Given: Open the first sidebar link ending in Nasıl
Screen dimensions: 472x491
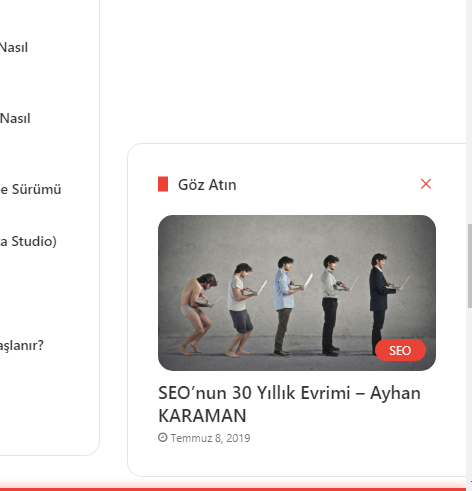Looking at the screenshot, I should (x=14, y=48).
